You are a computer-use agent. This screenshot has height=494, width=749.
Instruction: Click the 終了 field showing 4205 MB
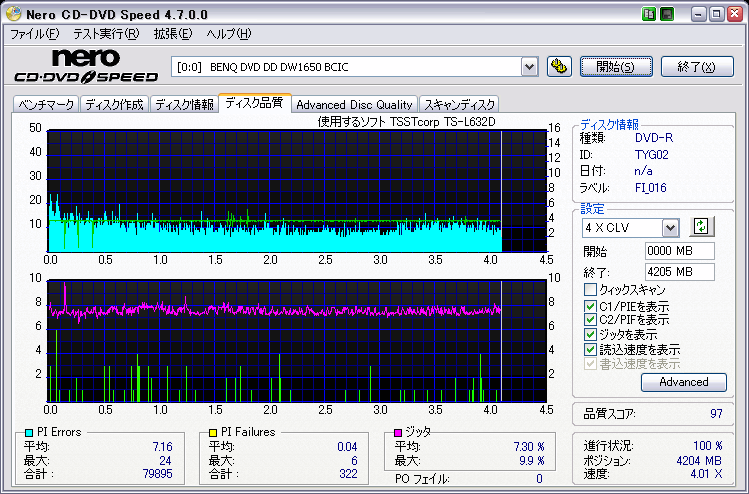point(680,272)
